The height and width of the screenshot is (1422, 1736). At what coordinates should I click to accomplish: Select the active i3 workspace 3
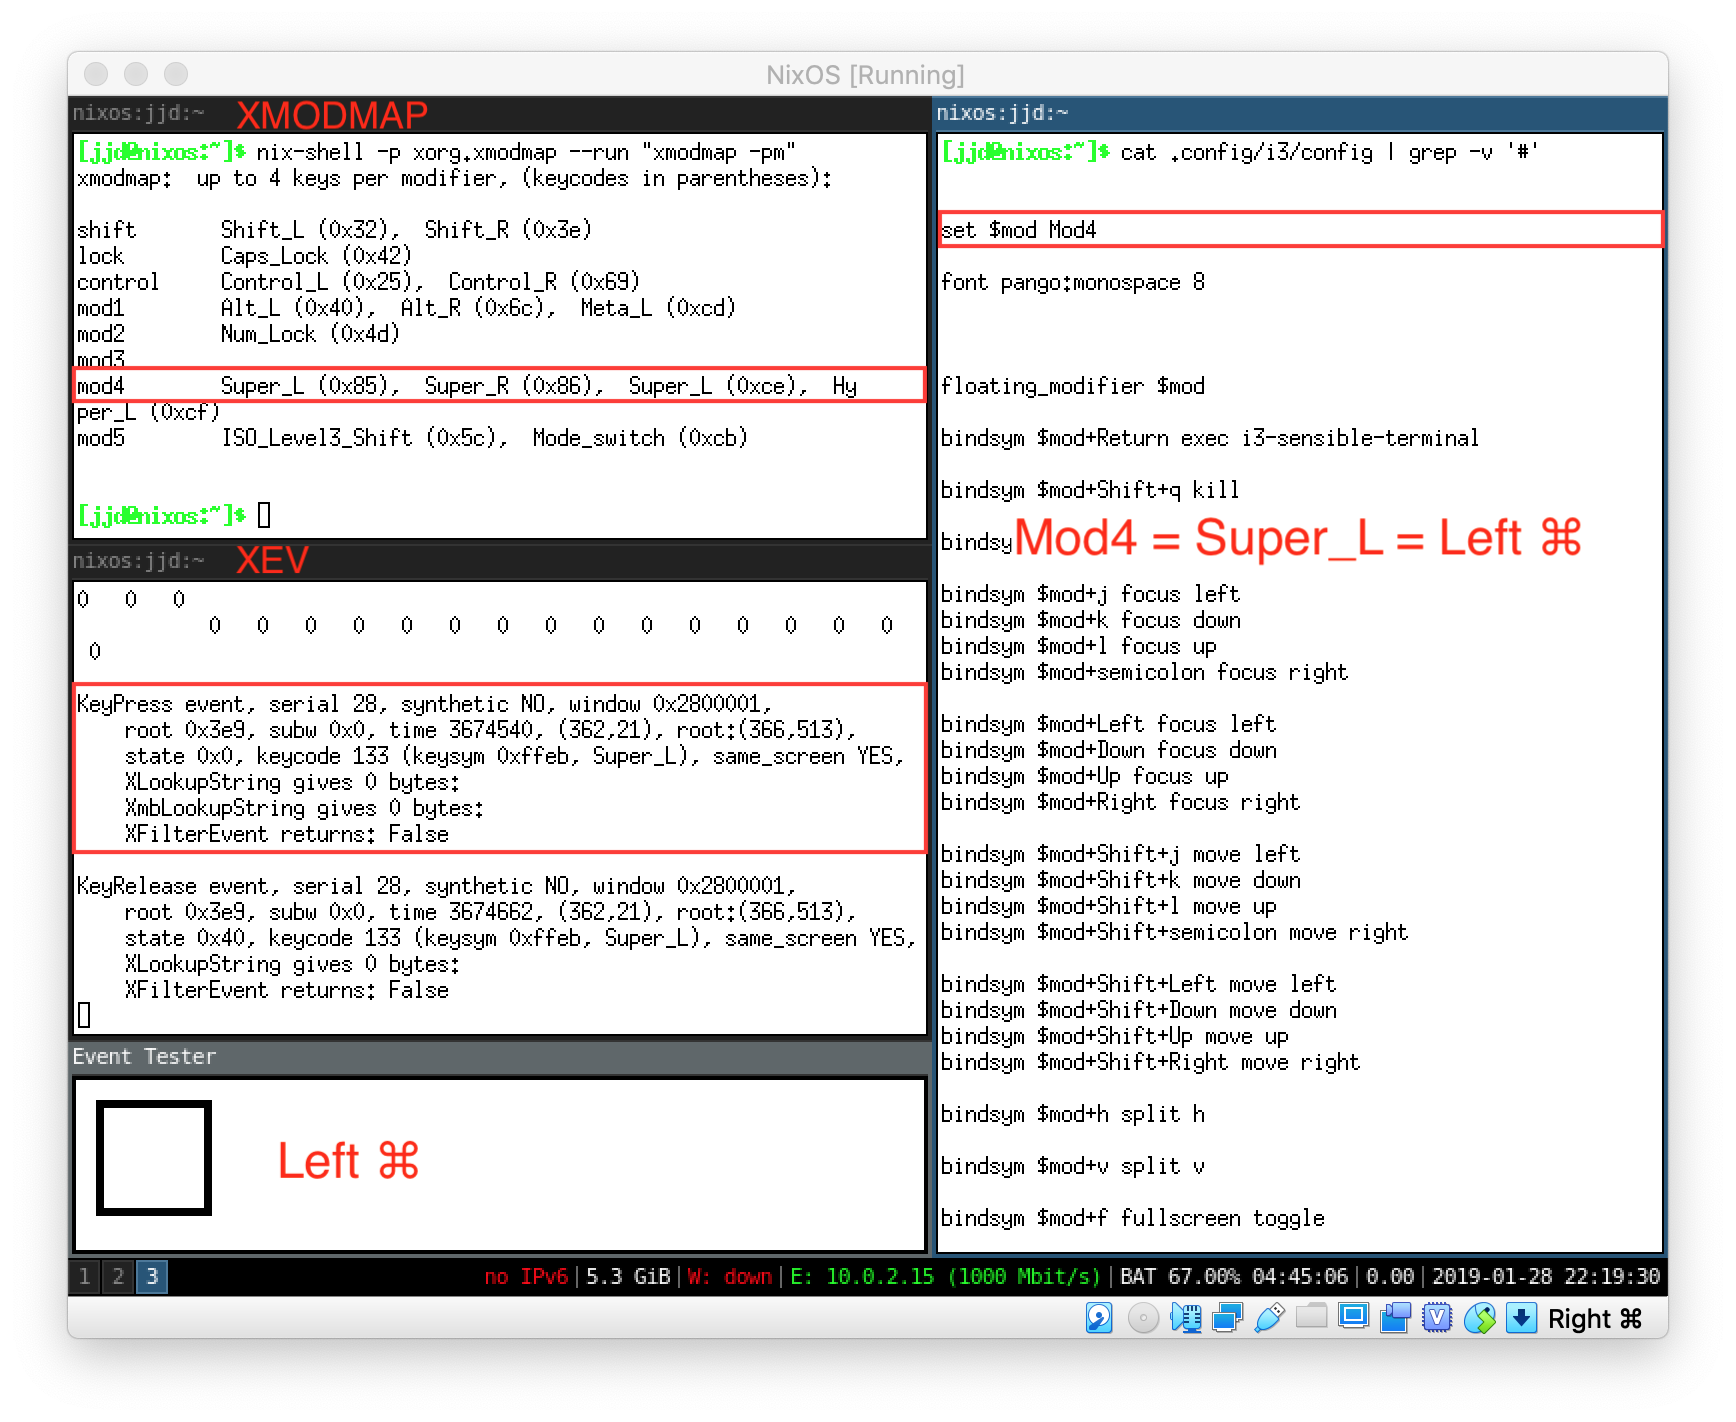[x=152, y=1276]
